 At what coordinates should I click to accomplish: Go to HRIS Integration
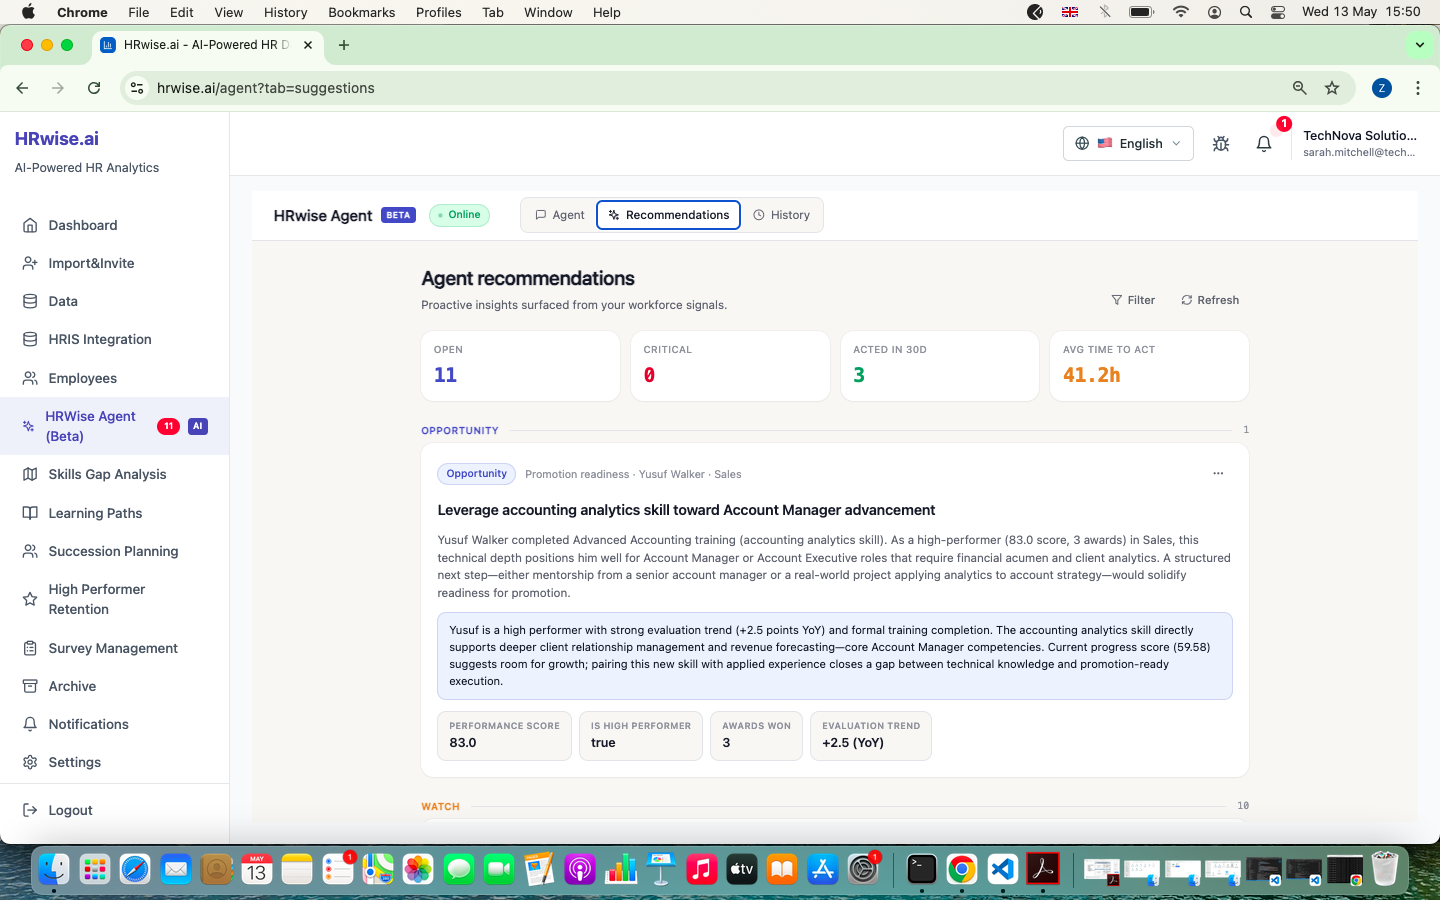point(114,339)
